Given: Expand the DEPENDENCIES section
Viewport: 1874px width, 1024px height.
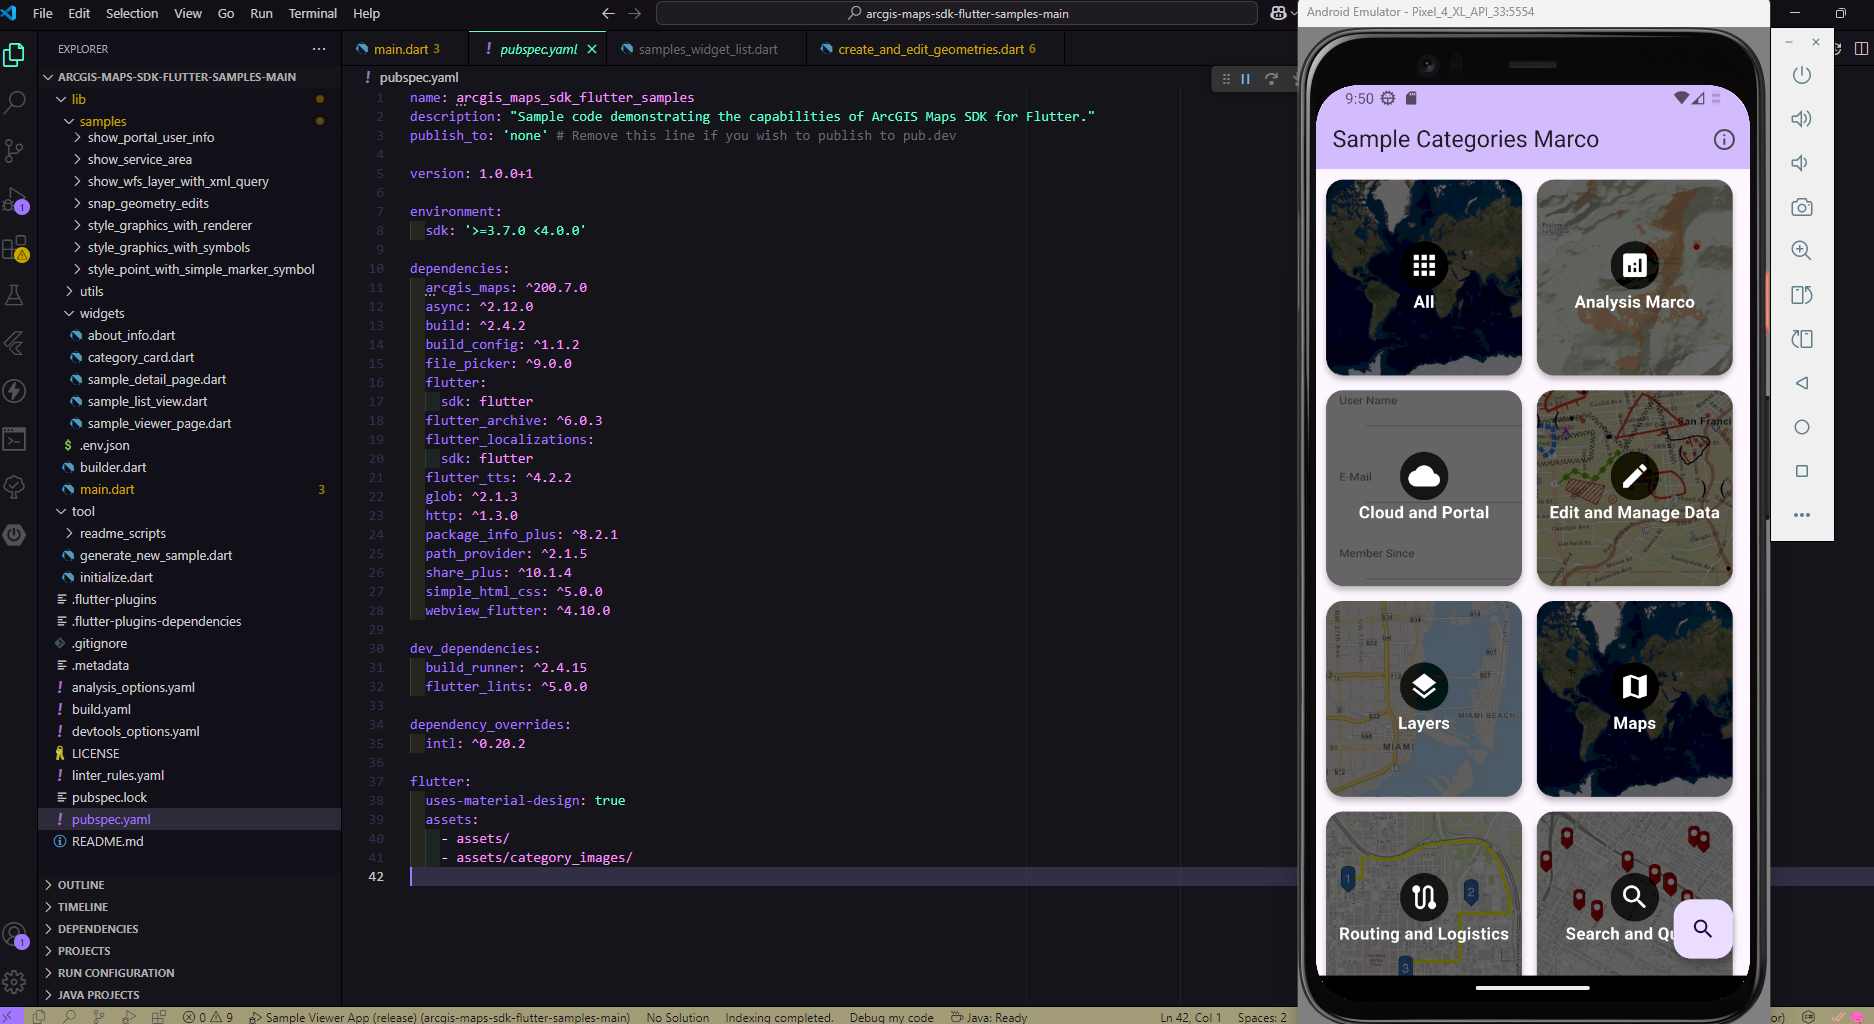Looking at the screenshot, I should pos(98,929).
